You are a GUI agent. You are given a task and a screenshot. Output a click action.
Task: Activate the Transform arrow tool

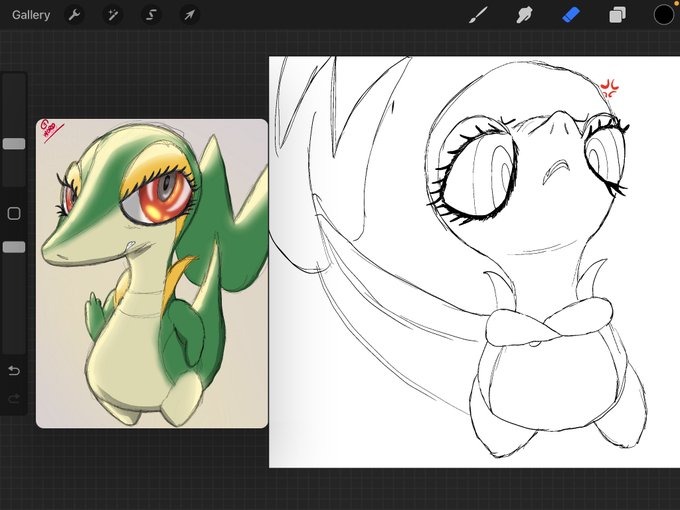[x=189, y=16]
